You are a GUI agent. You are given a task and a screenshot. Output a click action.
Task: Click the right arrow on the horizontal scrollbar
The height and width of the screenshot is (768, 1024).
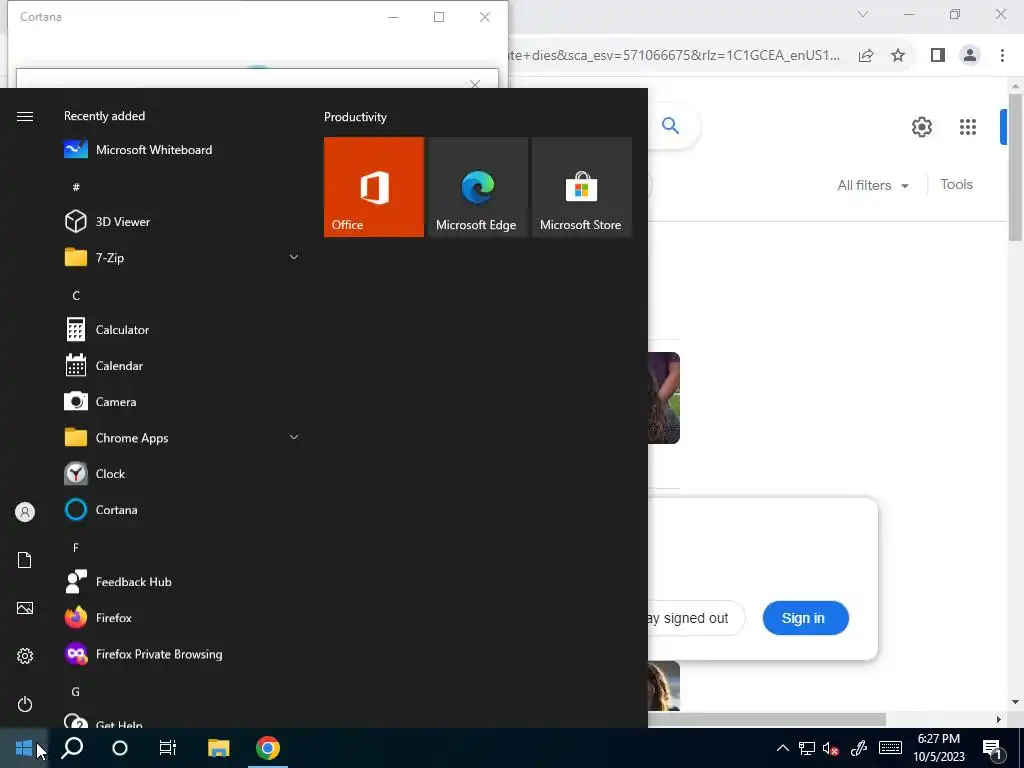tap(999, 719)
